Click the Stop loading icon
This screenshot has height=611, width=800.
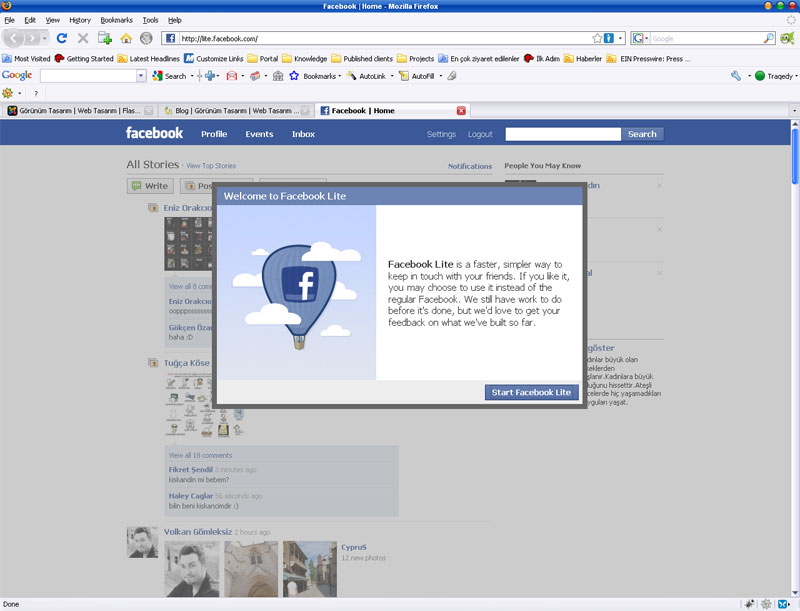pyautogui.click(x=83, y=38)
